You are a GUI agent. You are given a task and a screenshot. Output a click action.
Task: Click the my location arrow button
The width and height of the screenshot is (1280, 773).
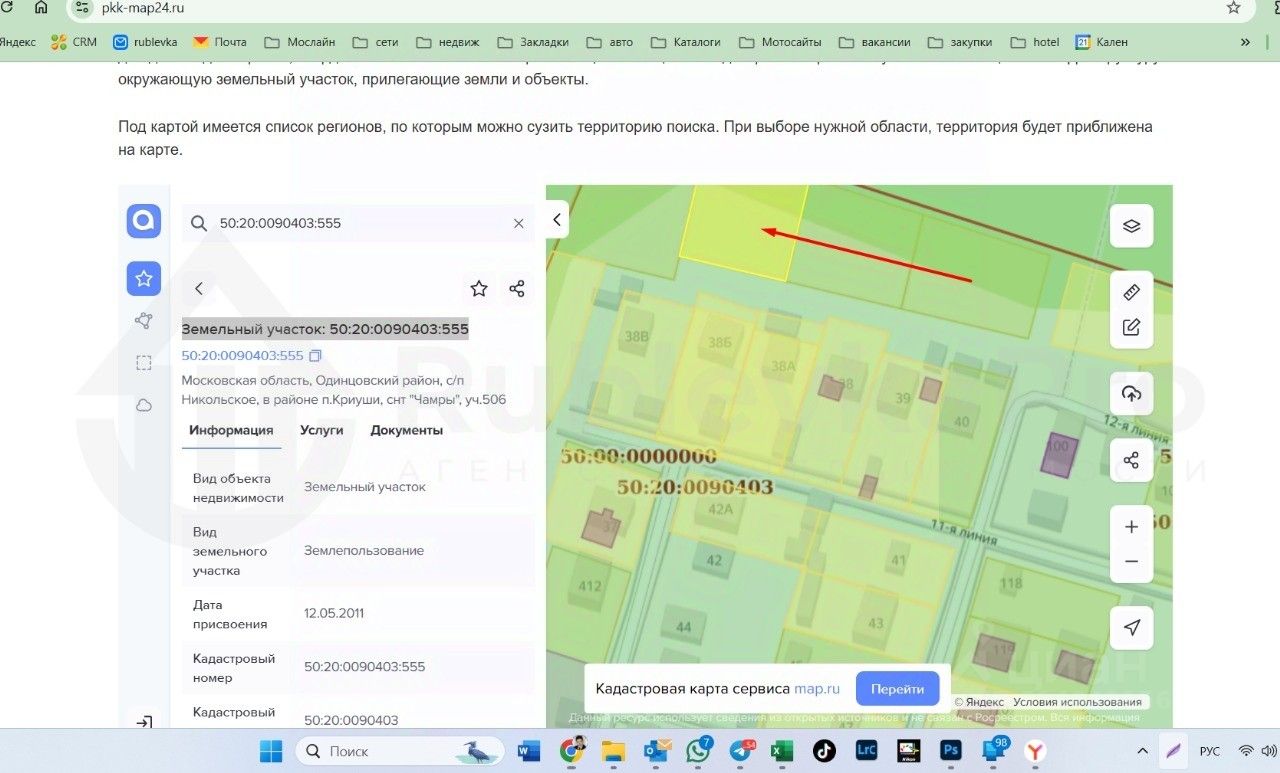[x=1131, y=627]
